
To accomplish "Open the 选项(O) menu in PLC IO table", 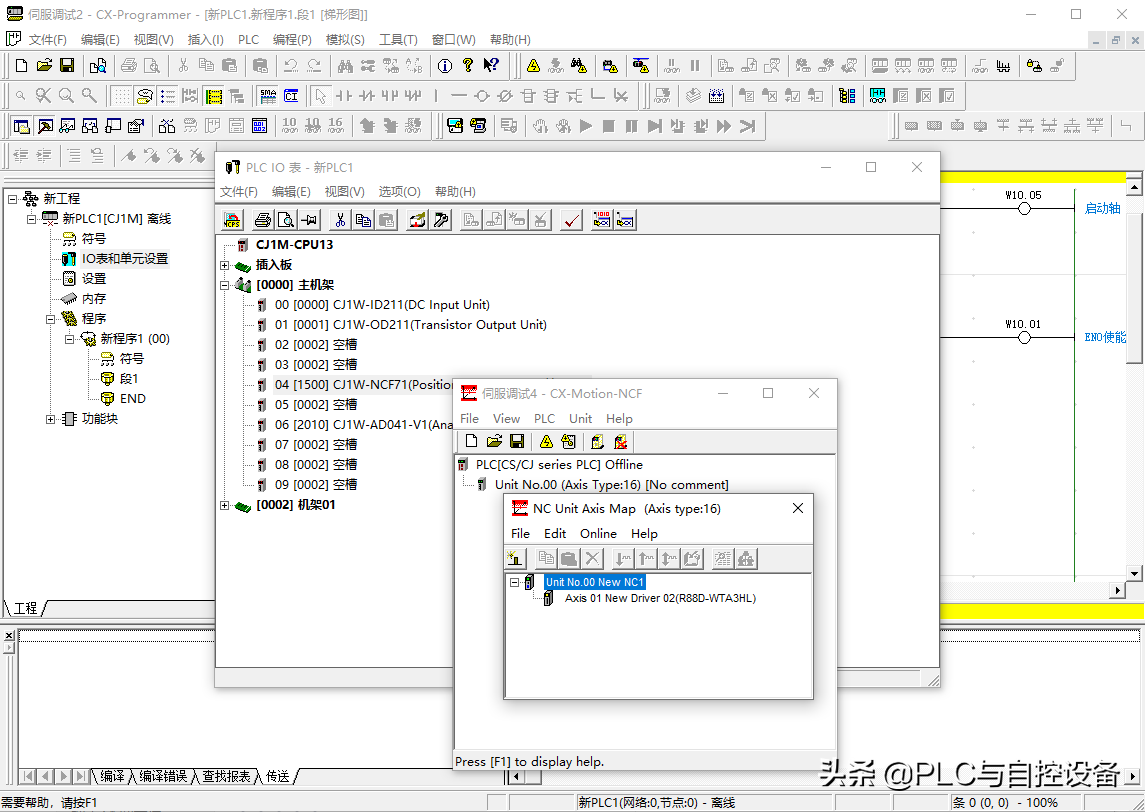I will 399,192.
